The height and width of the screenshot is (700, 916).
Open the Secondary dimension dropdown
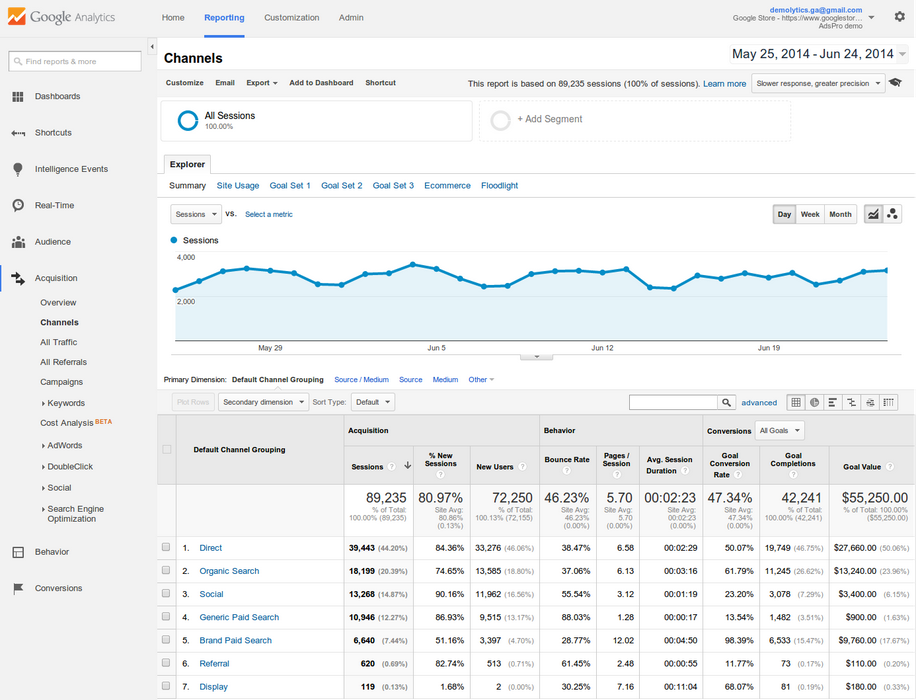pos(263,402)
